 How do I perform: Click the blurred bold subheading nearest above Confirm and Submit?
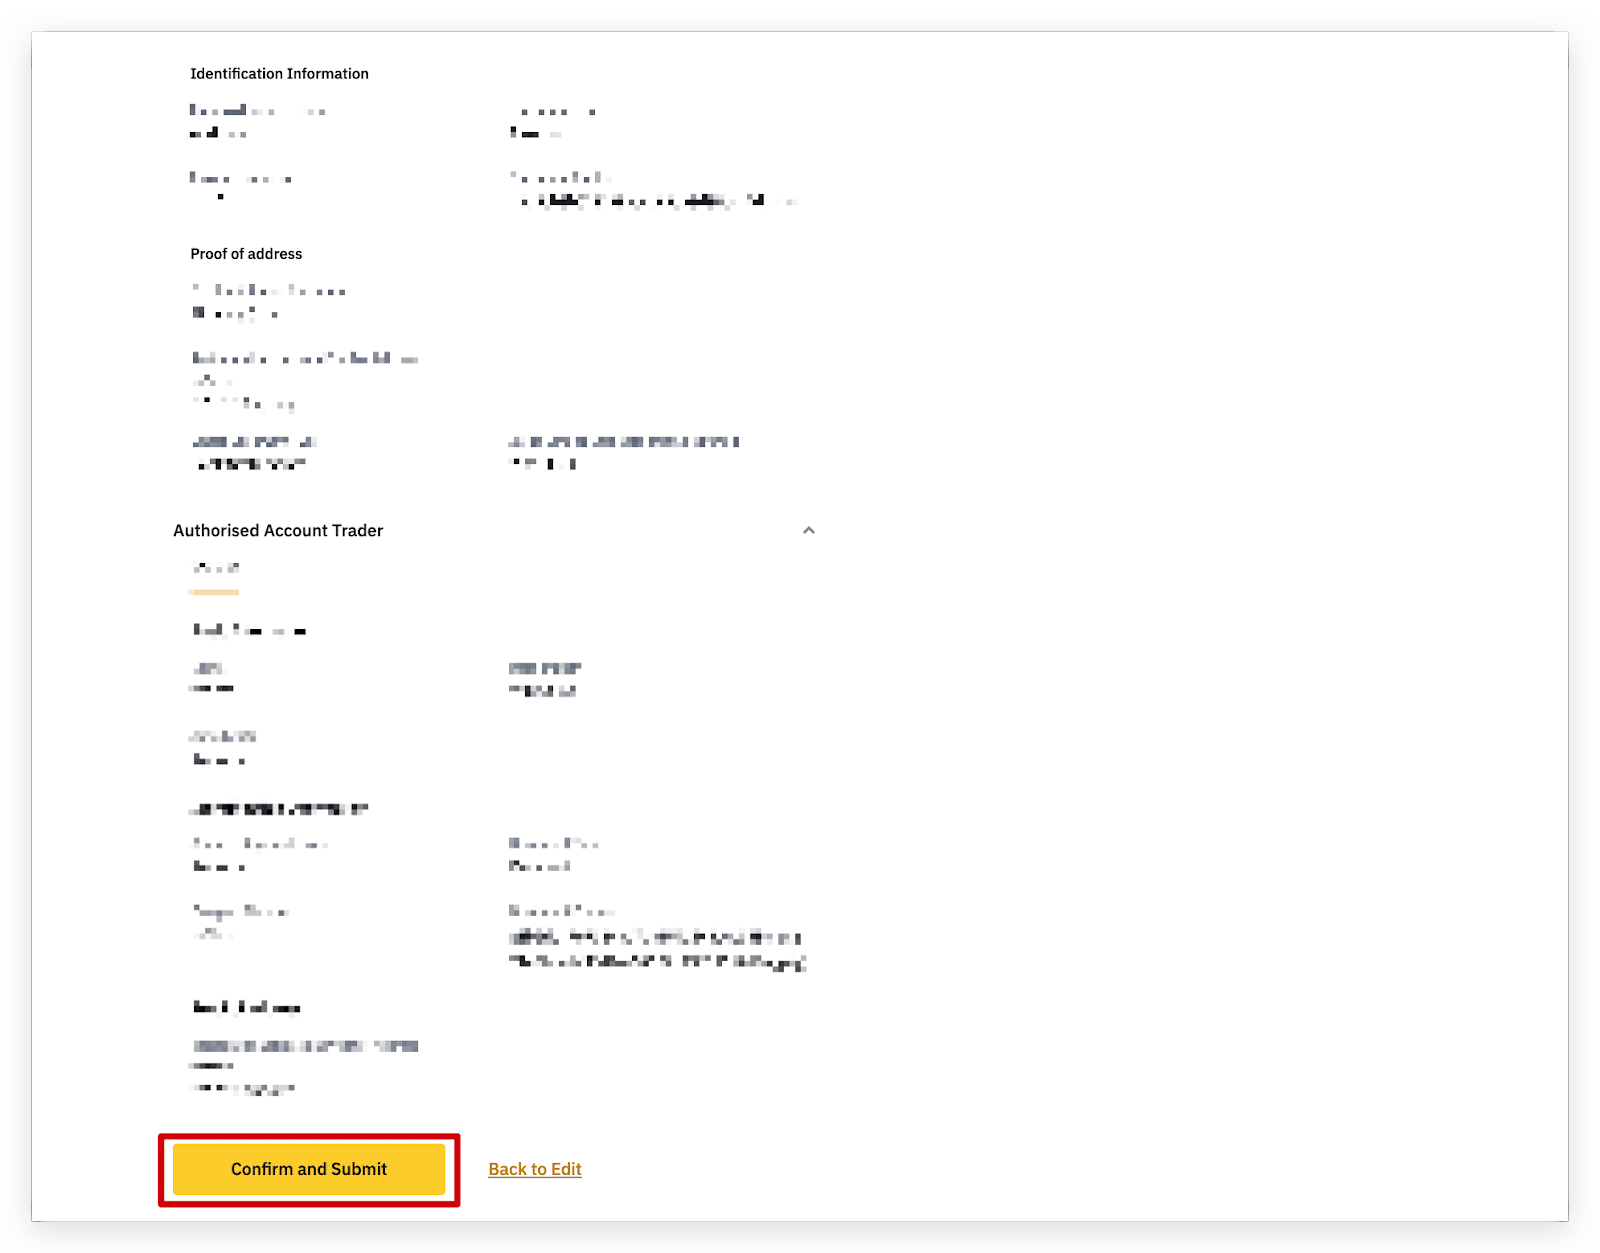246,1007
